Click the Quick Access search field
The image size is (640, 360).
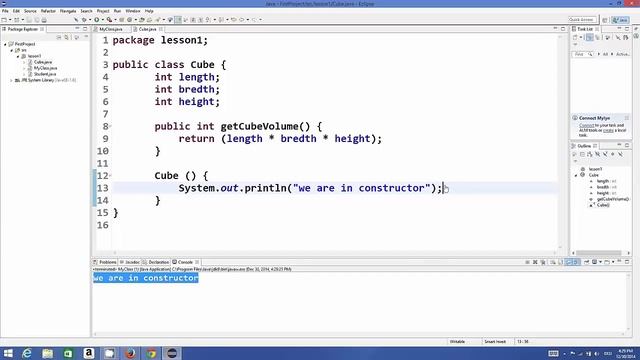[582, 20]
